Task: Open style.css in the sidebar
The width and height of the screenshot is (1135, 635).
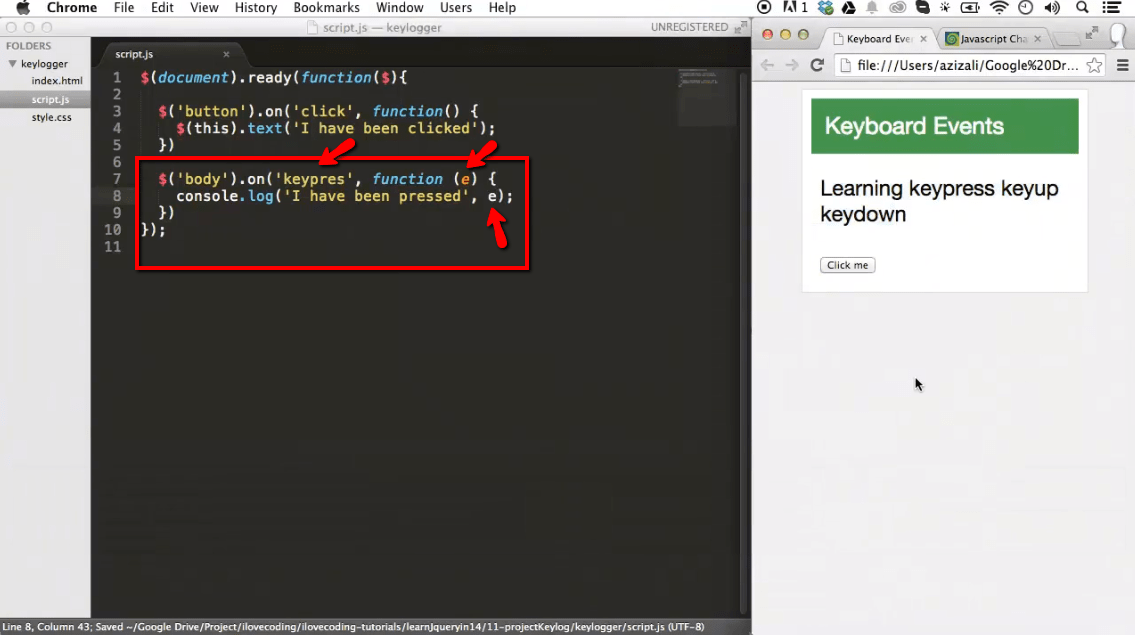Action: [51, 117]
